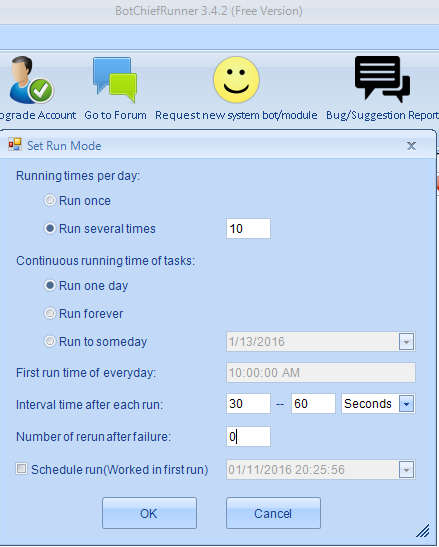Select the rerun after failure number field
The width and height of the screenshot is (439, 547).
click(248, 436)
